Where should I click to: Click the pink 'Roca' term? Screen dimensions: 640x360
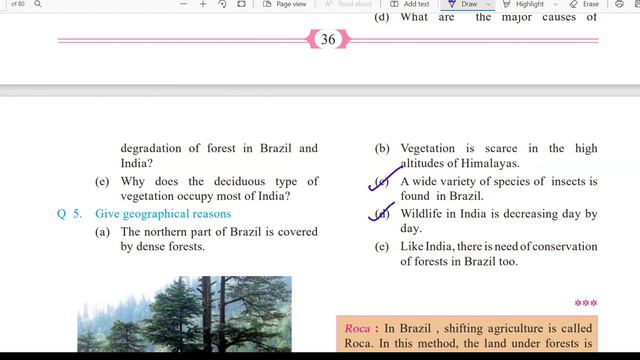click(358, 329)
